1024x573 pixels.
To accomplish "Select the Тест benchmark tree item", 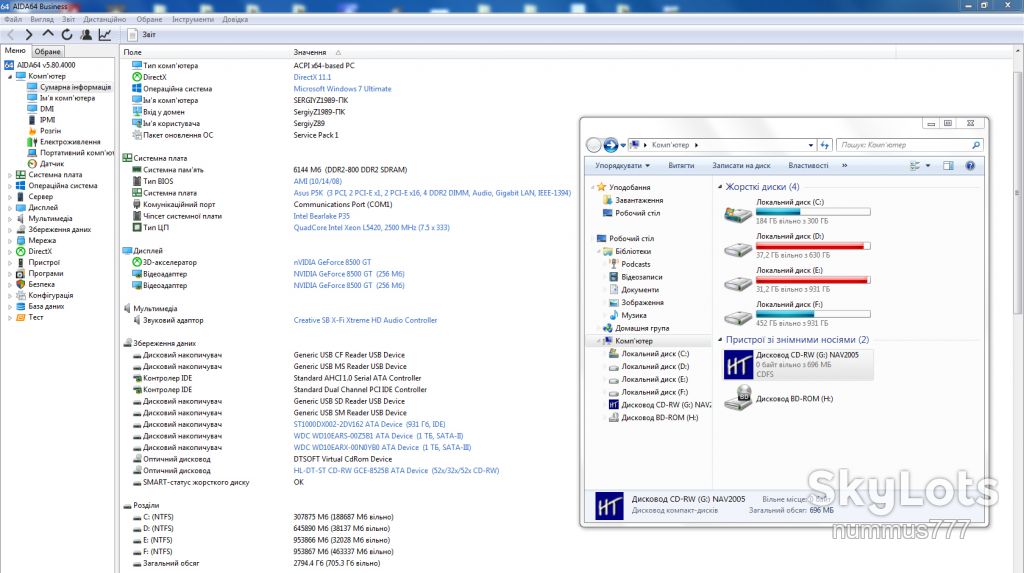I will (35, 318).
